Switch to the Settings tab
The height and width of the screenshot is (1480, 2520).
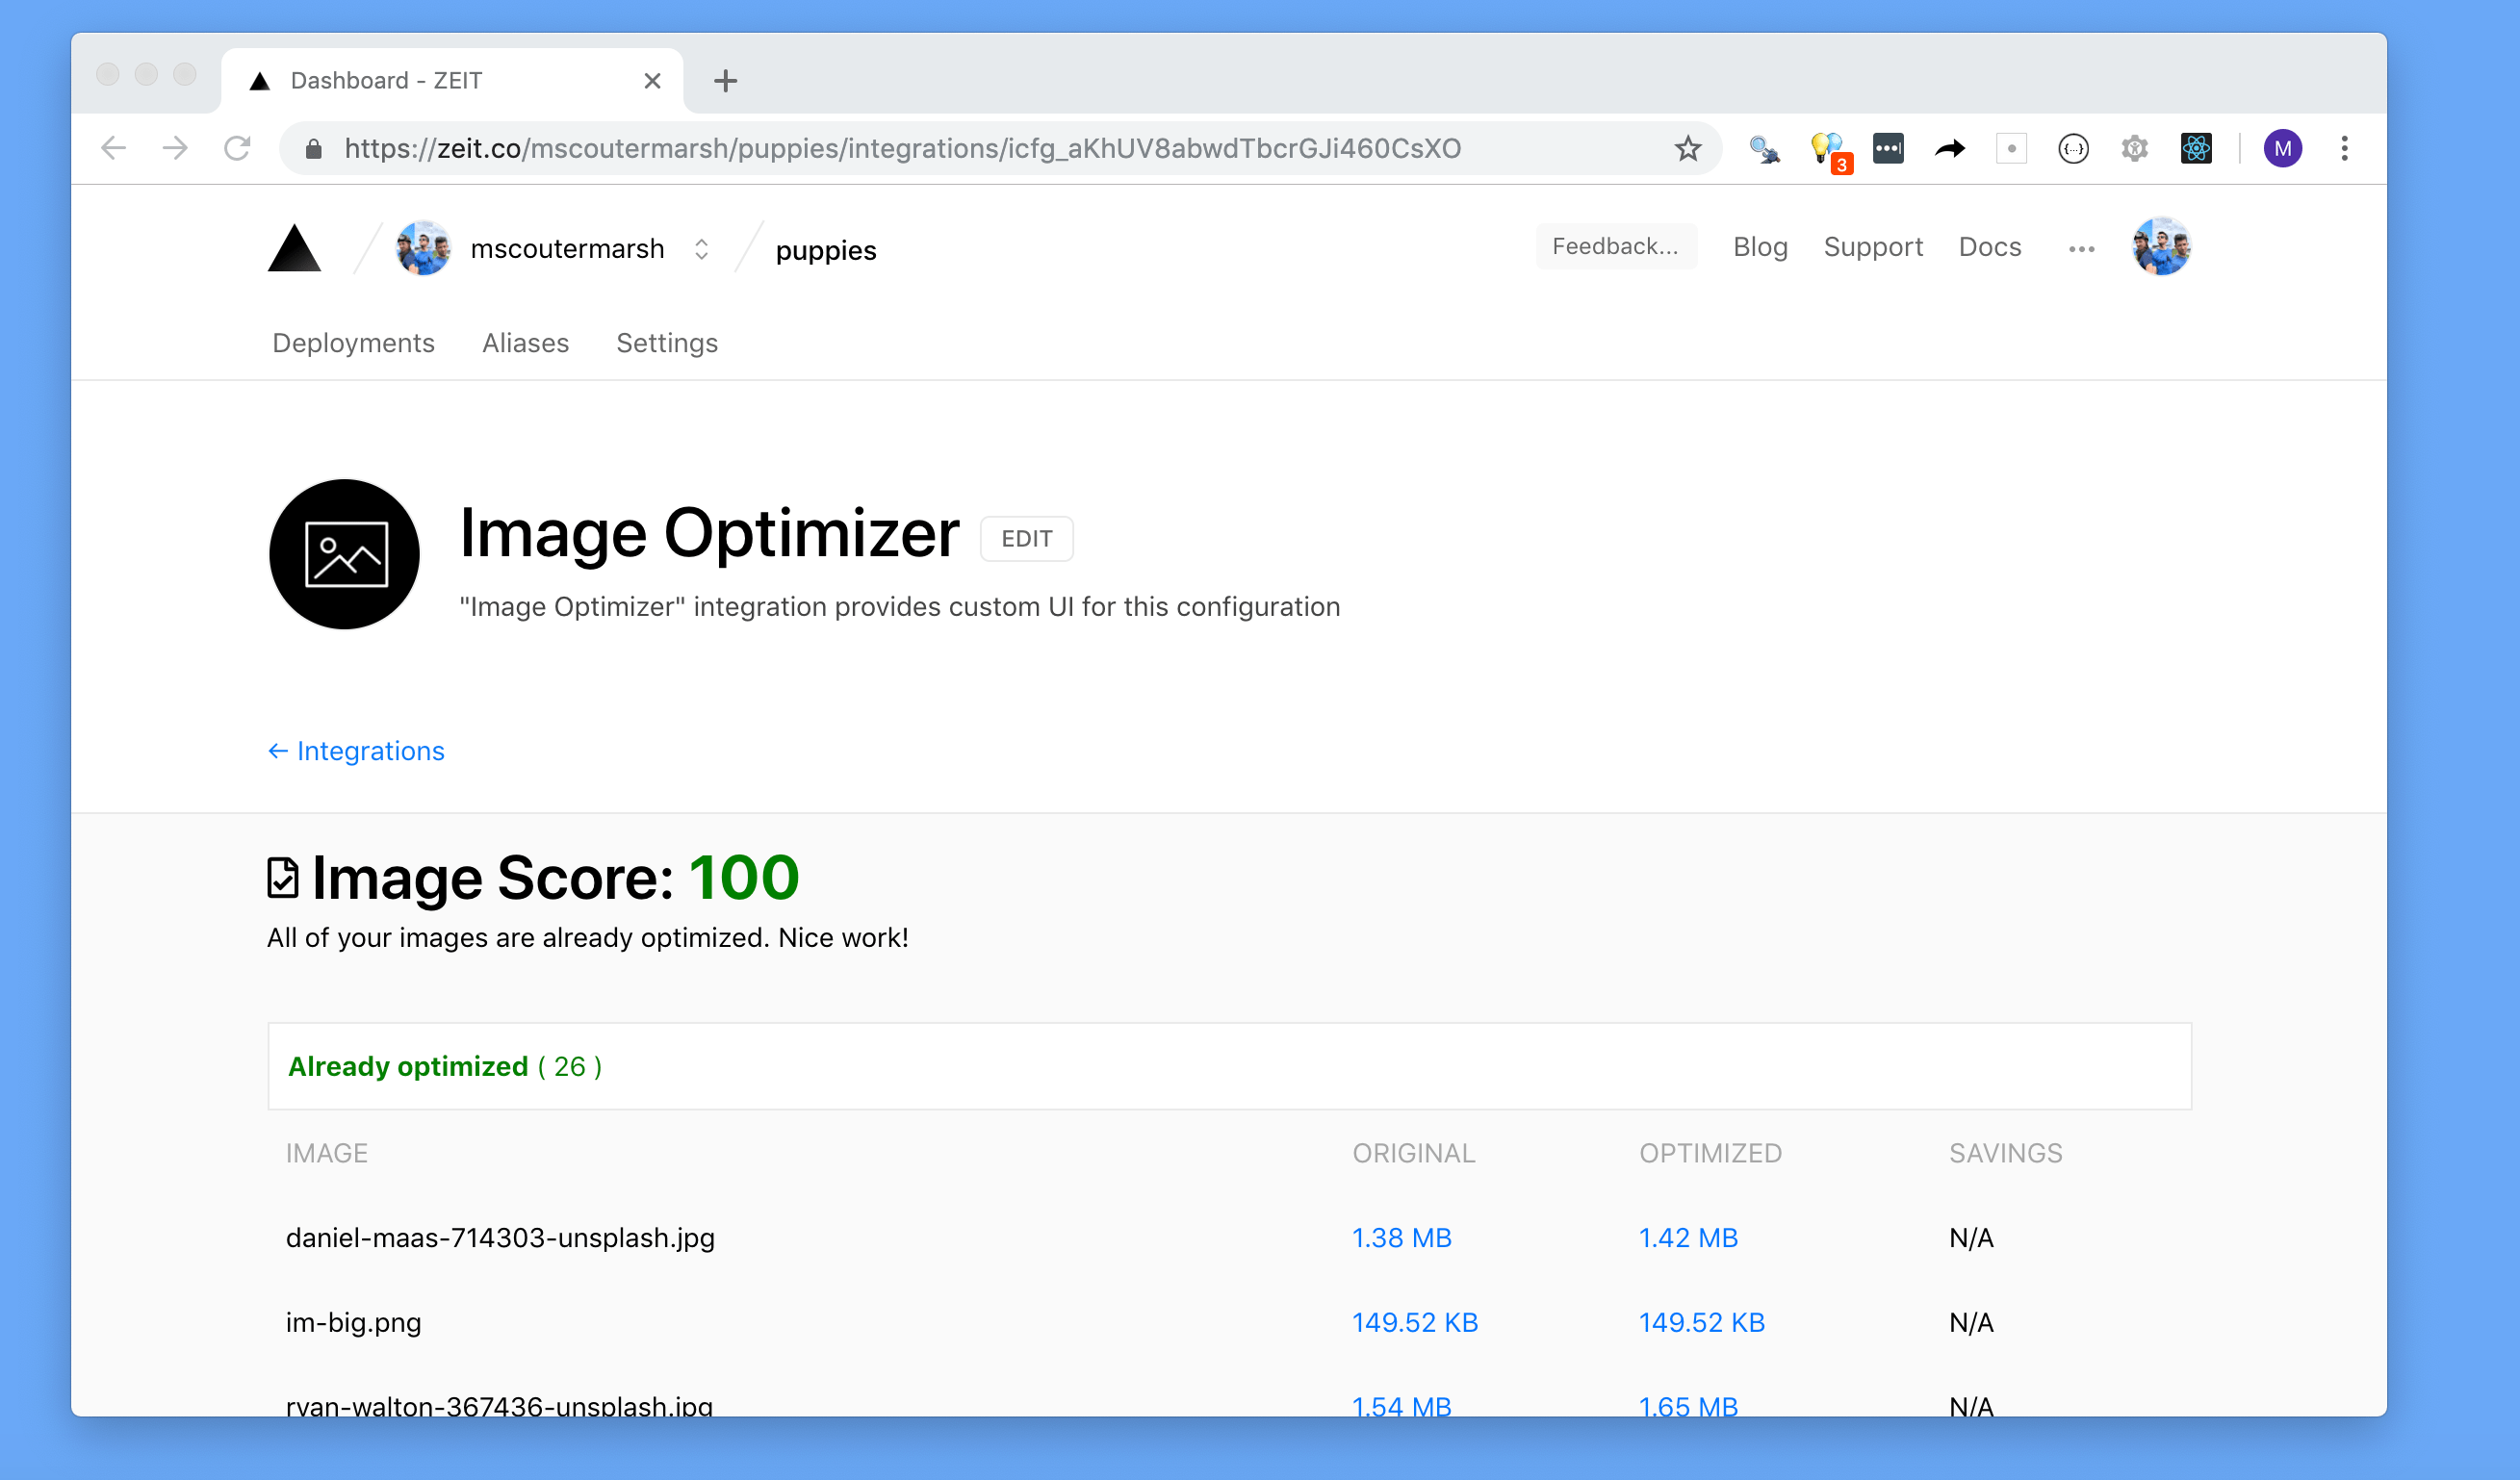click(667, 343)
